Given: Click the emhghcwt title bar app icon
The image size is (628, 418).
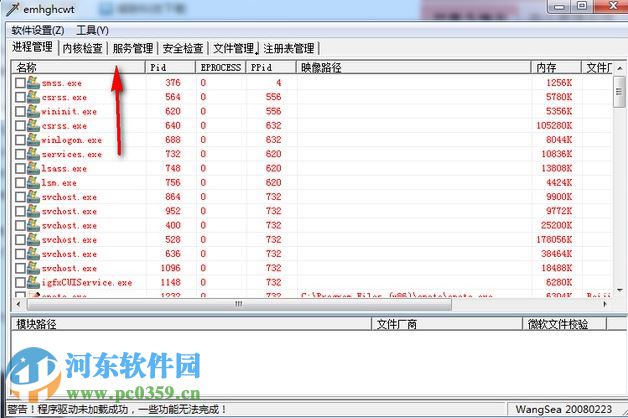Looking at the screenshot, I should tap(12, 9).
